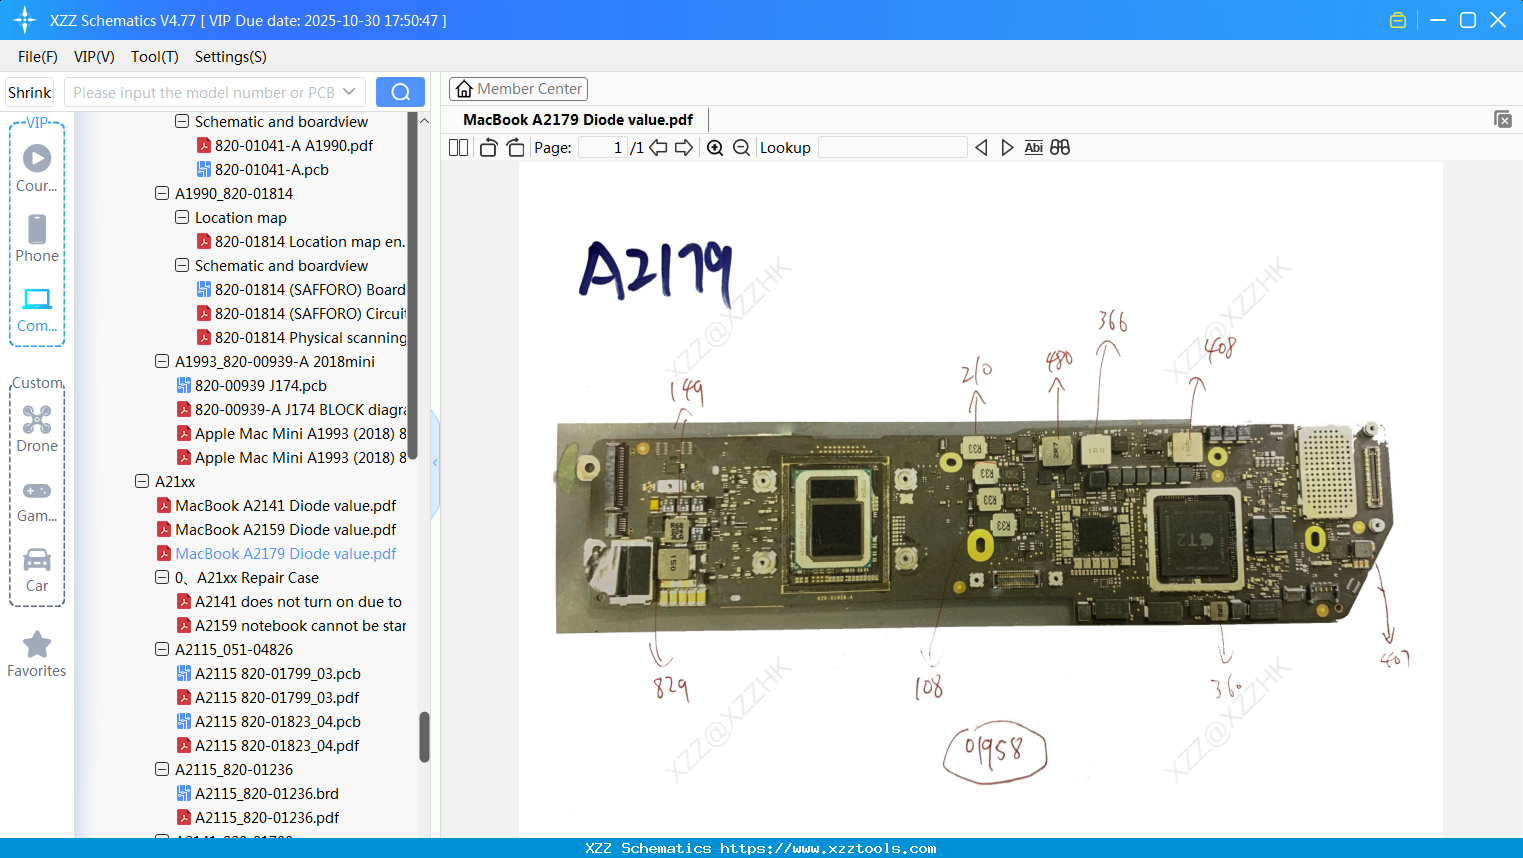Select the Car category in sidebar

(x=37, y=569)
